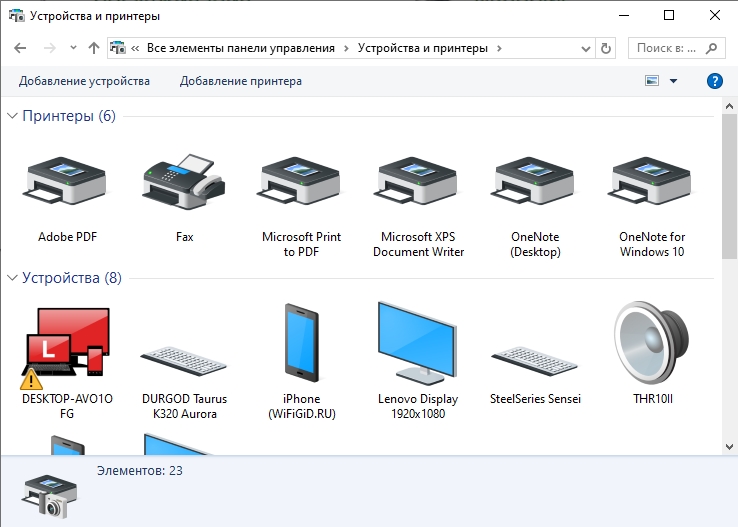Click Все элементы панели управления breadcrumb

(243, 48)
